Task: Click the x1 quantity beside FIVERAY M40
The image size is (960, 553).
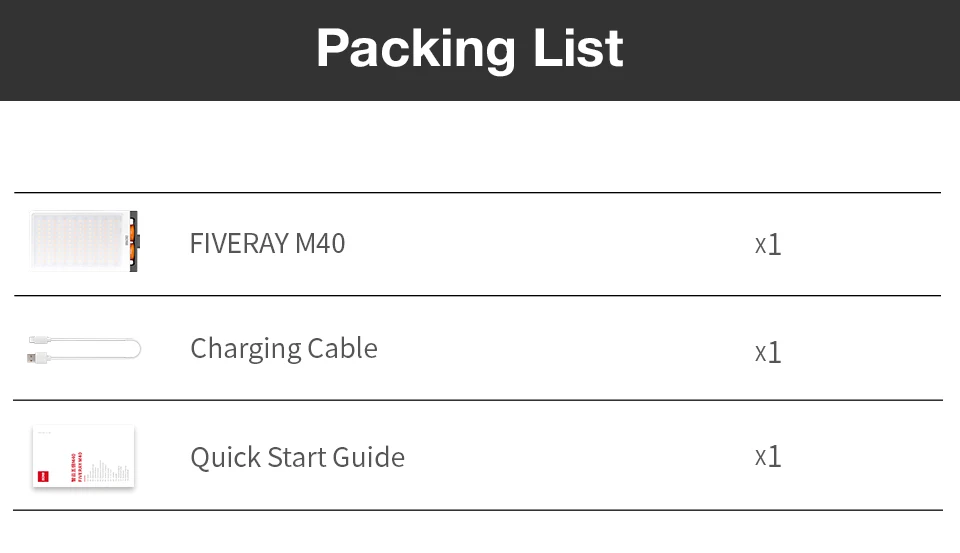Action: [768, 244]
